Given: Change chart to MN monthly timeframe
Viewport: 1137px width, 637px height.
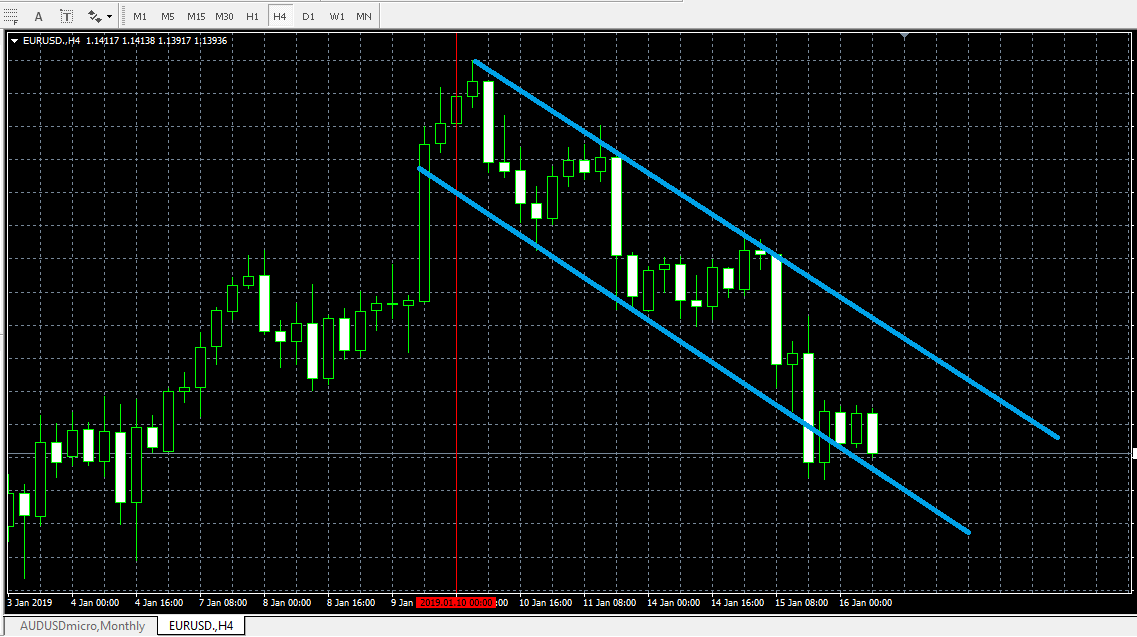Looking at the screenshot, I should [364, 17].
